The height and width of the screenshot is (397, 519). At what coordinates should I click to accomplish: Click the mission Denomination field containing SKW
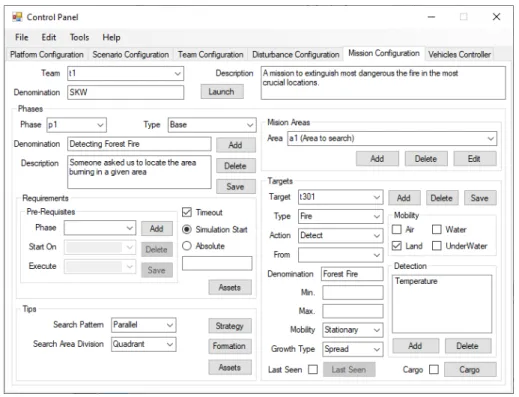click(125, 92)
